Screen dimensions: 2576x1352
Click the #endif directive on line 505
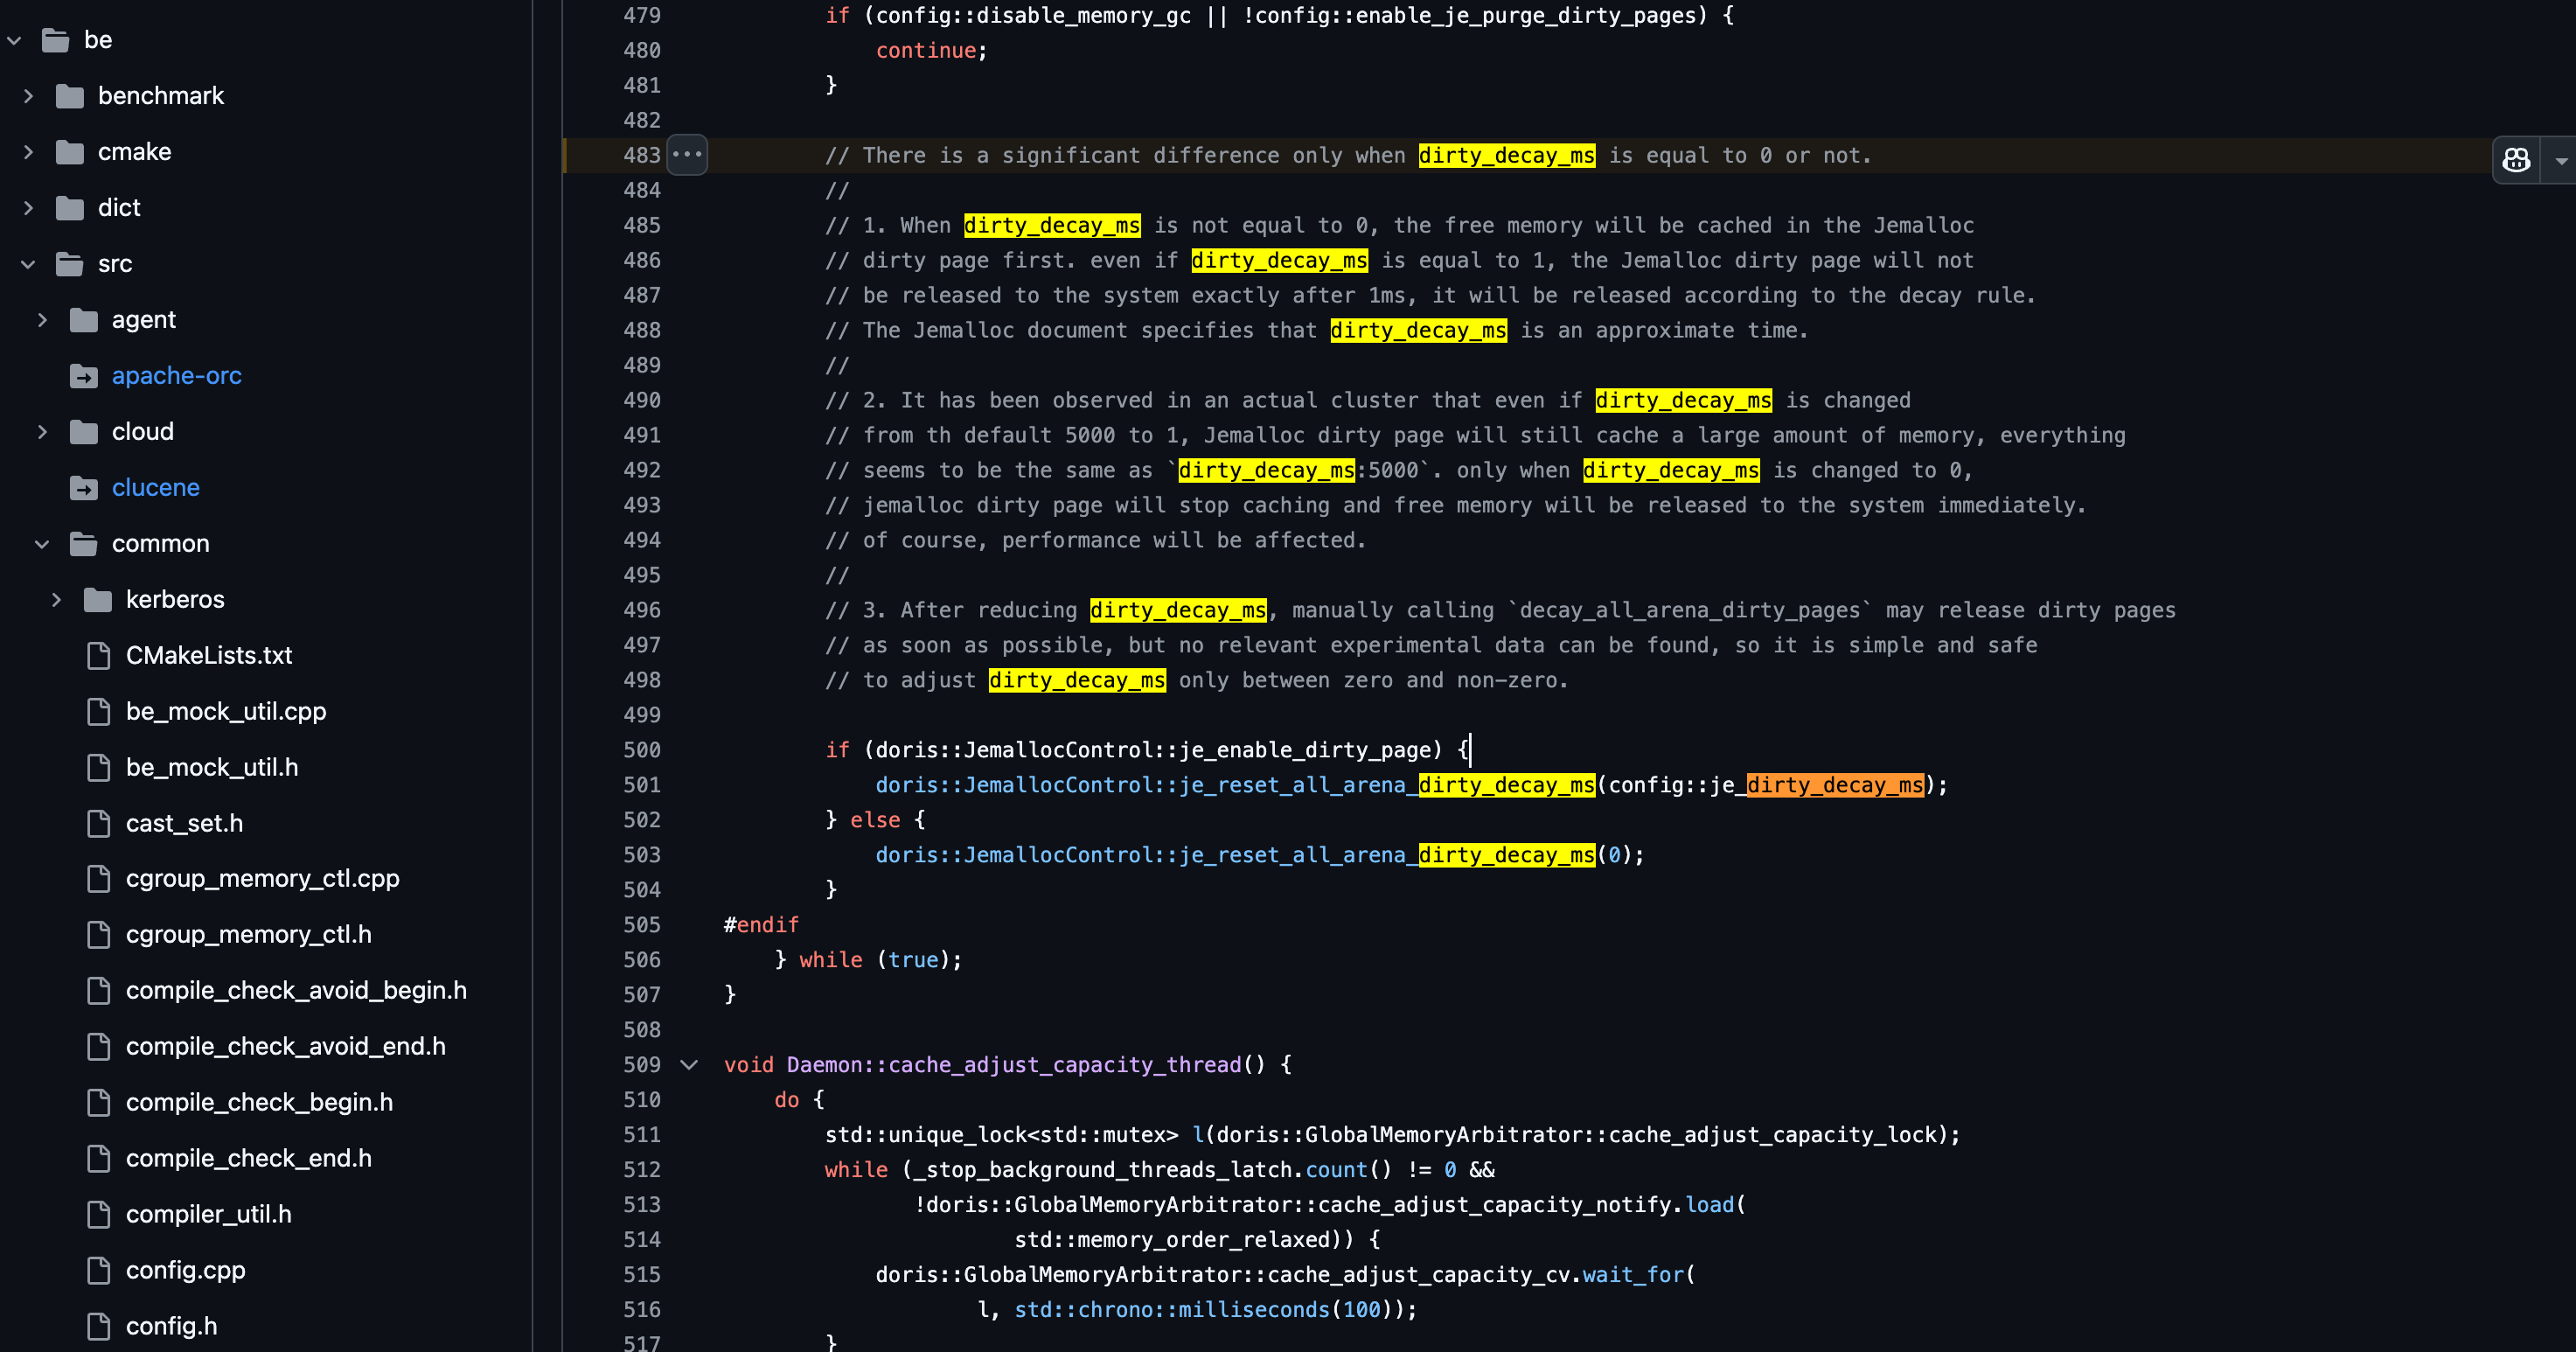coord(761,925)
